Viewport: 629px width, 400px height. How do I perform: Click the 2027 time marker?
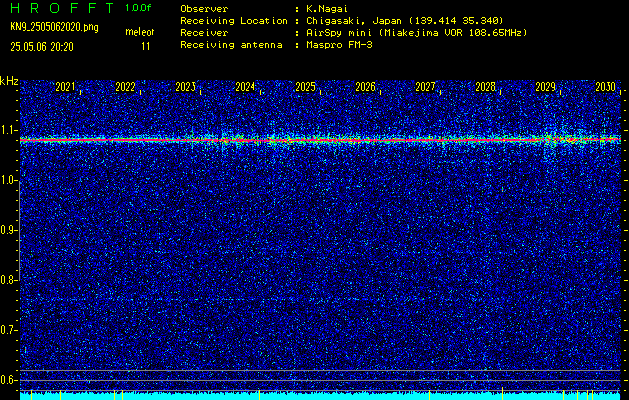click(425, 87)
